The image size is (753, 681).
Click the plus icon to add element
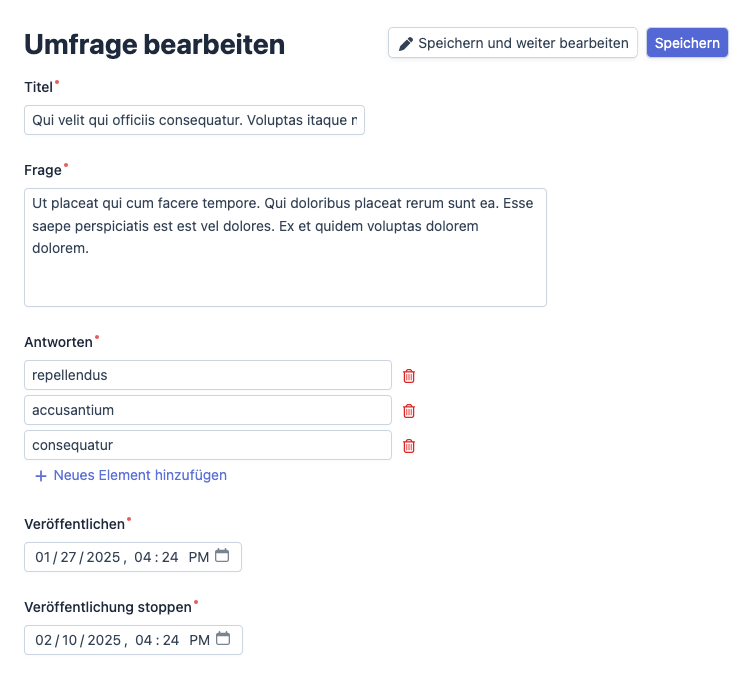[41, 476]
